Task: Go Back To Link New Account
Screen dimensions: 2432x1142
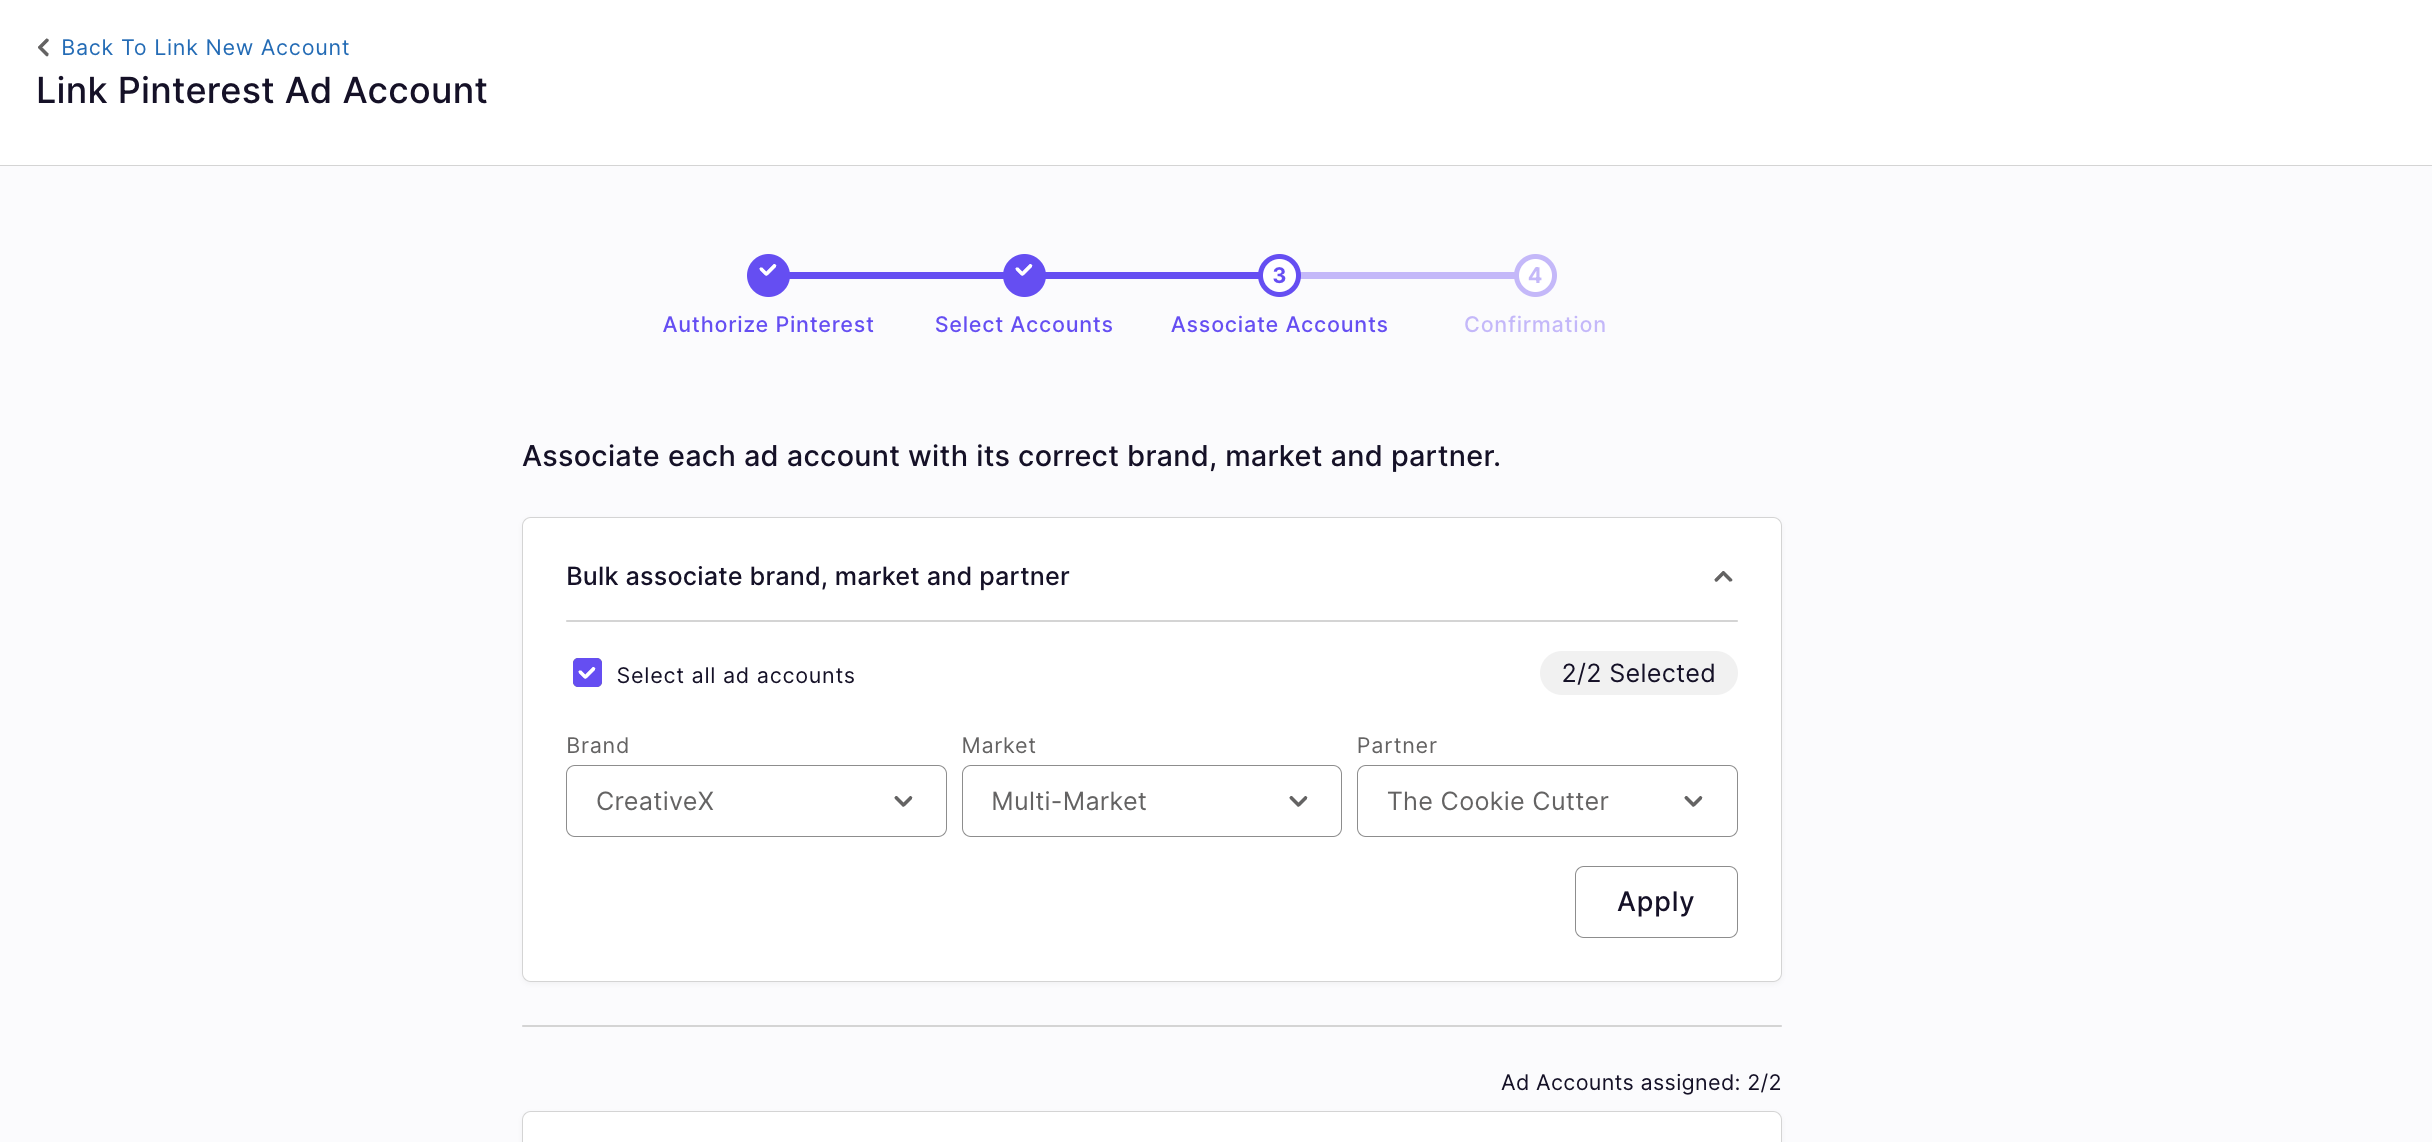Action: point(205,47)
